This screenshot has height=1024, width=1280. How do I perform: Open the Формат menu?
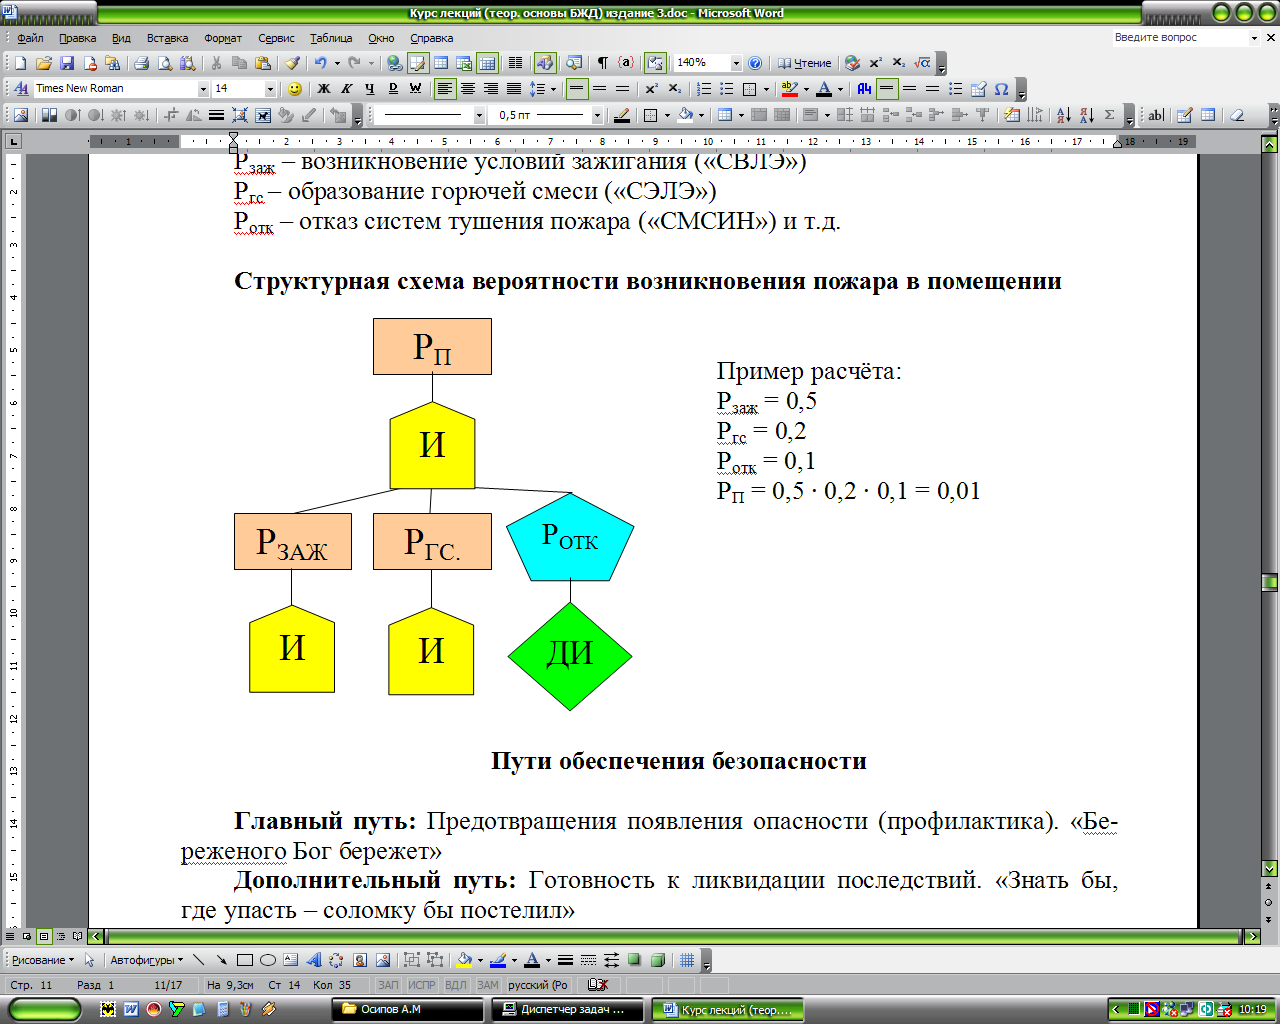click(x=223, y=38)
